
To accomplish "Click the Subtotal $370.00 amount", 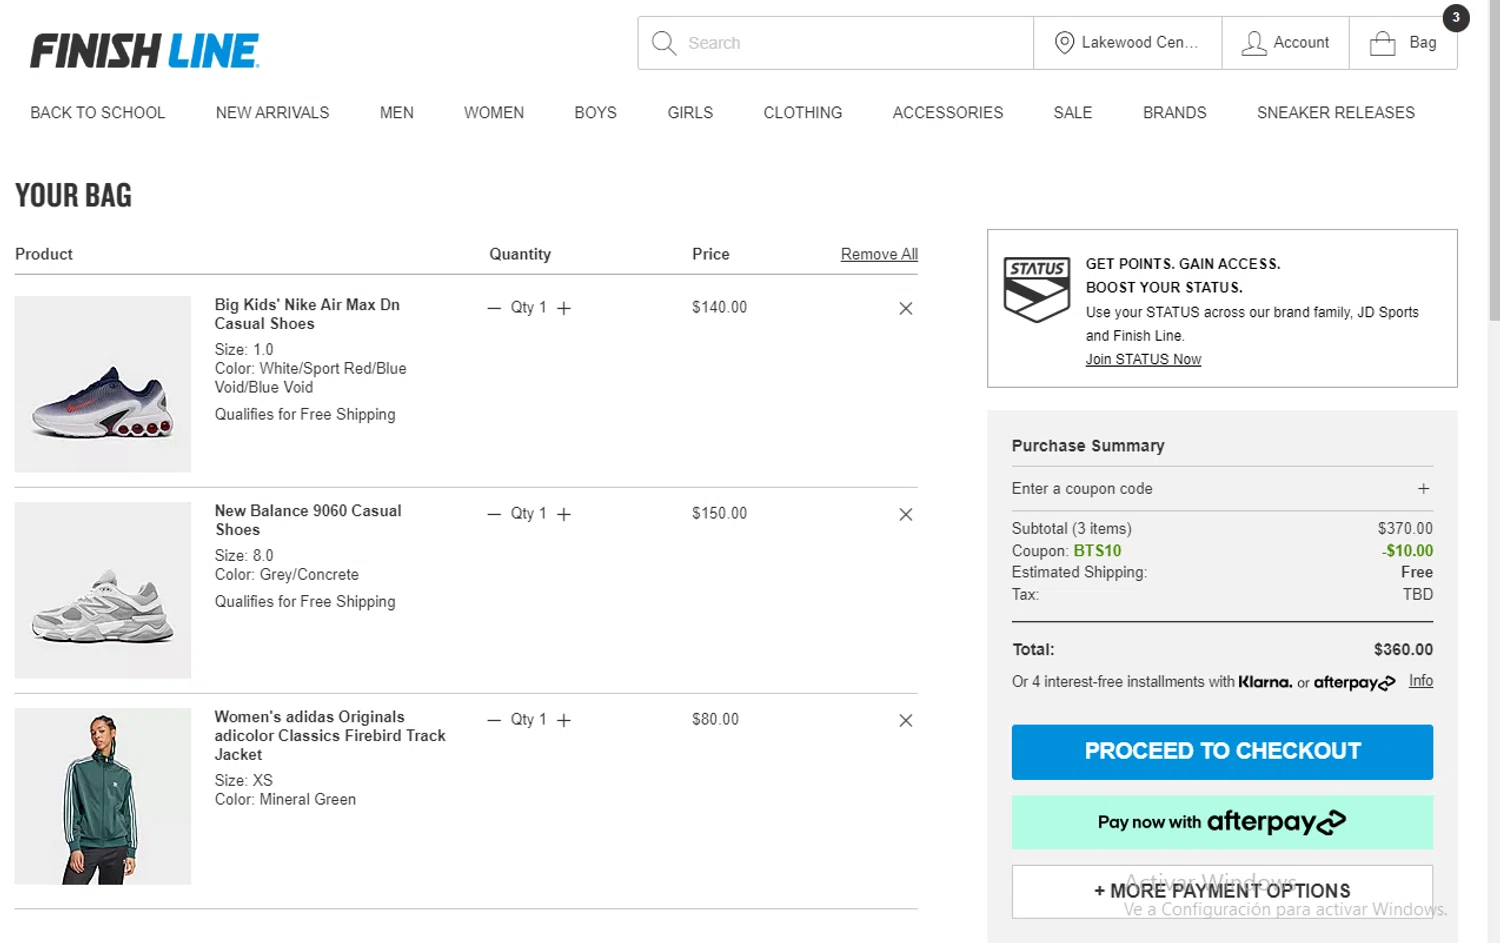I will [x=1405, y=529].
